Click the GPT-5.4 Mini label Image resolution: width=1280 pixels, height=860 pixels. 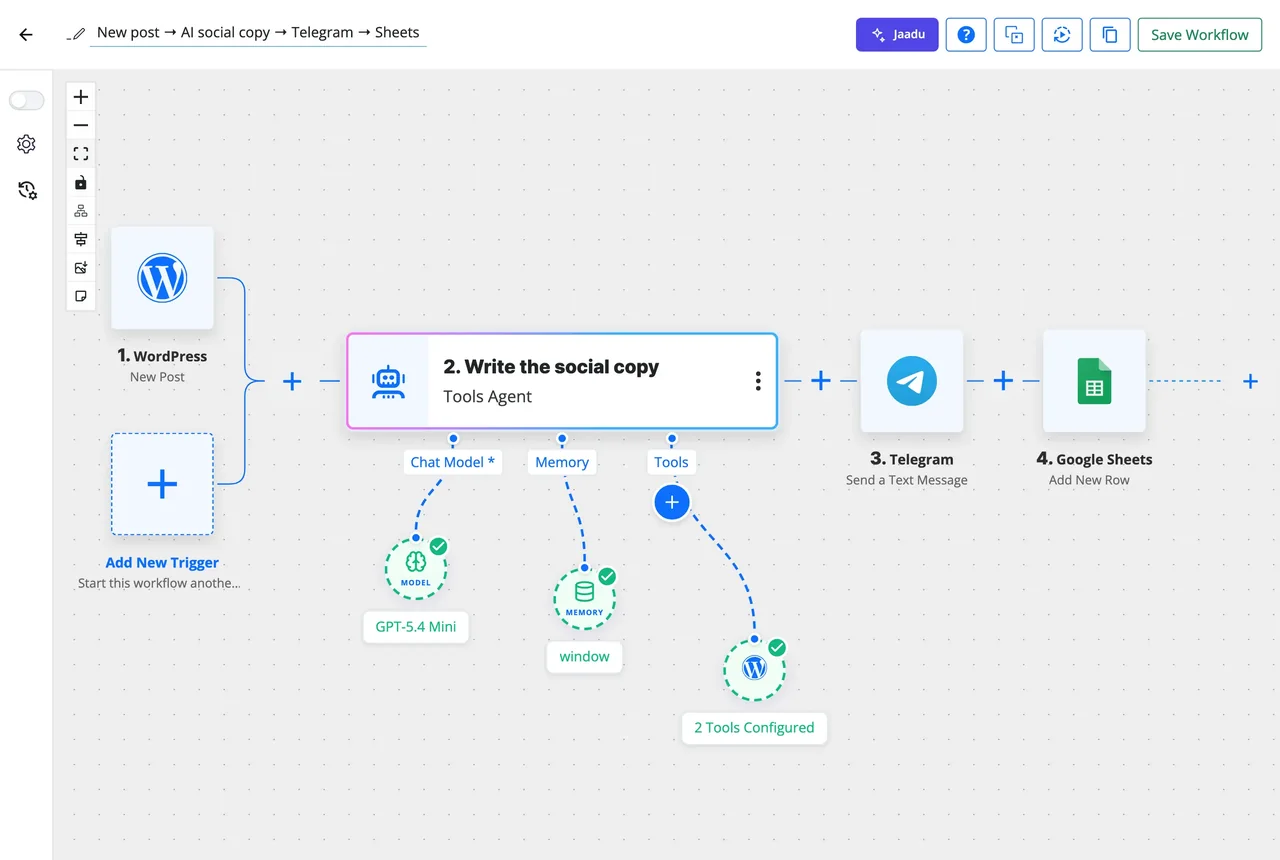click(x=416, y=627)
